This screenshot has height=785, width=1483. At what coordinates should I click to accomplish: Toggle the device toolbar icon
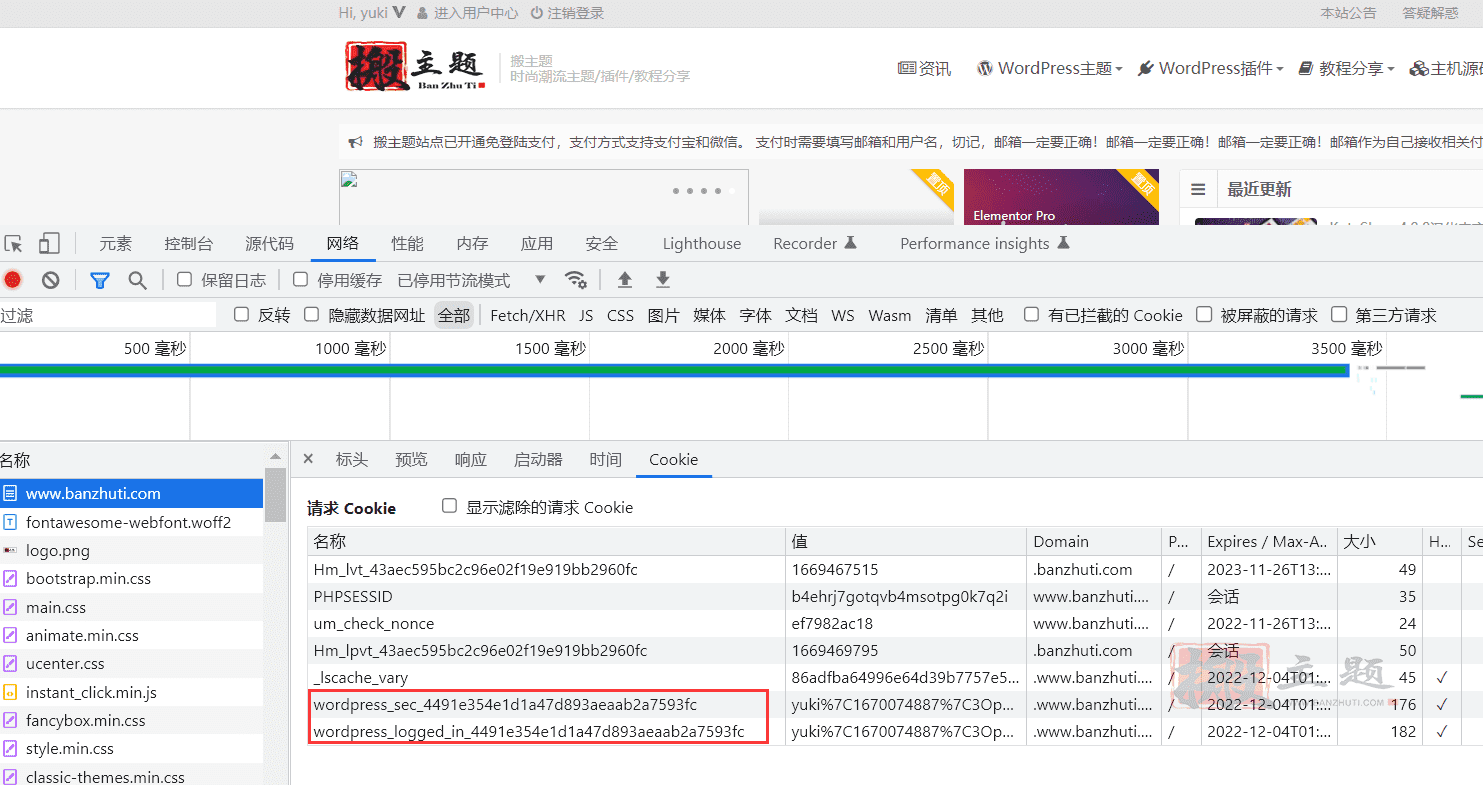coord(49,244)
